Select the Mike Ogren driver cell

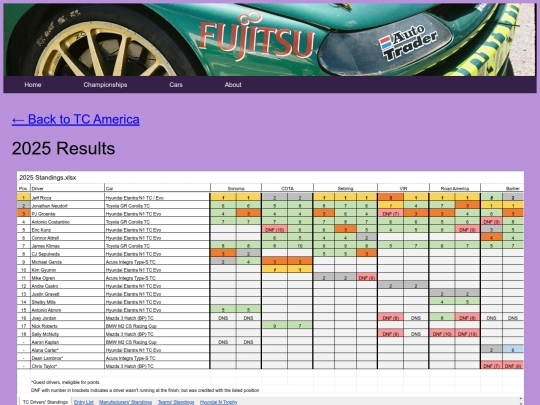67,278
